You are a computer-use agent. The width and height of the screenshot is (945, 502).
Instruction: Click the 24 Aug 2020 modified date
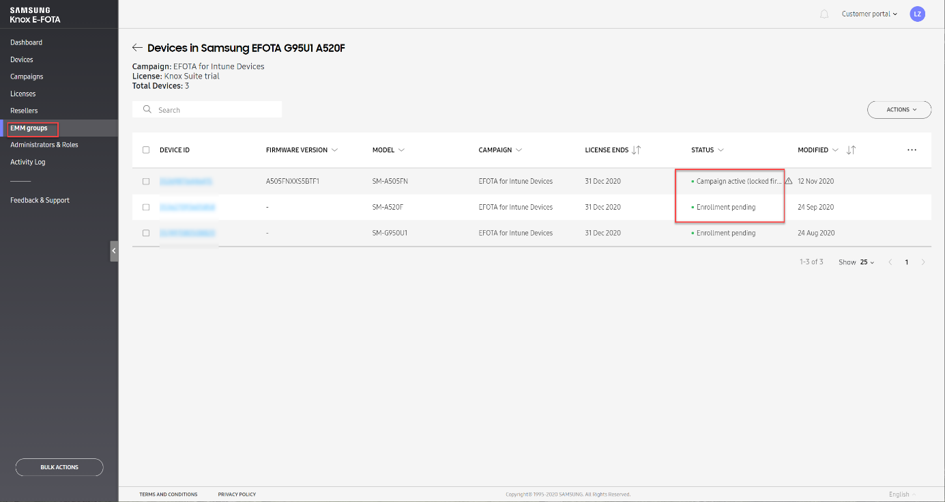[816, 233]
